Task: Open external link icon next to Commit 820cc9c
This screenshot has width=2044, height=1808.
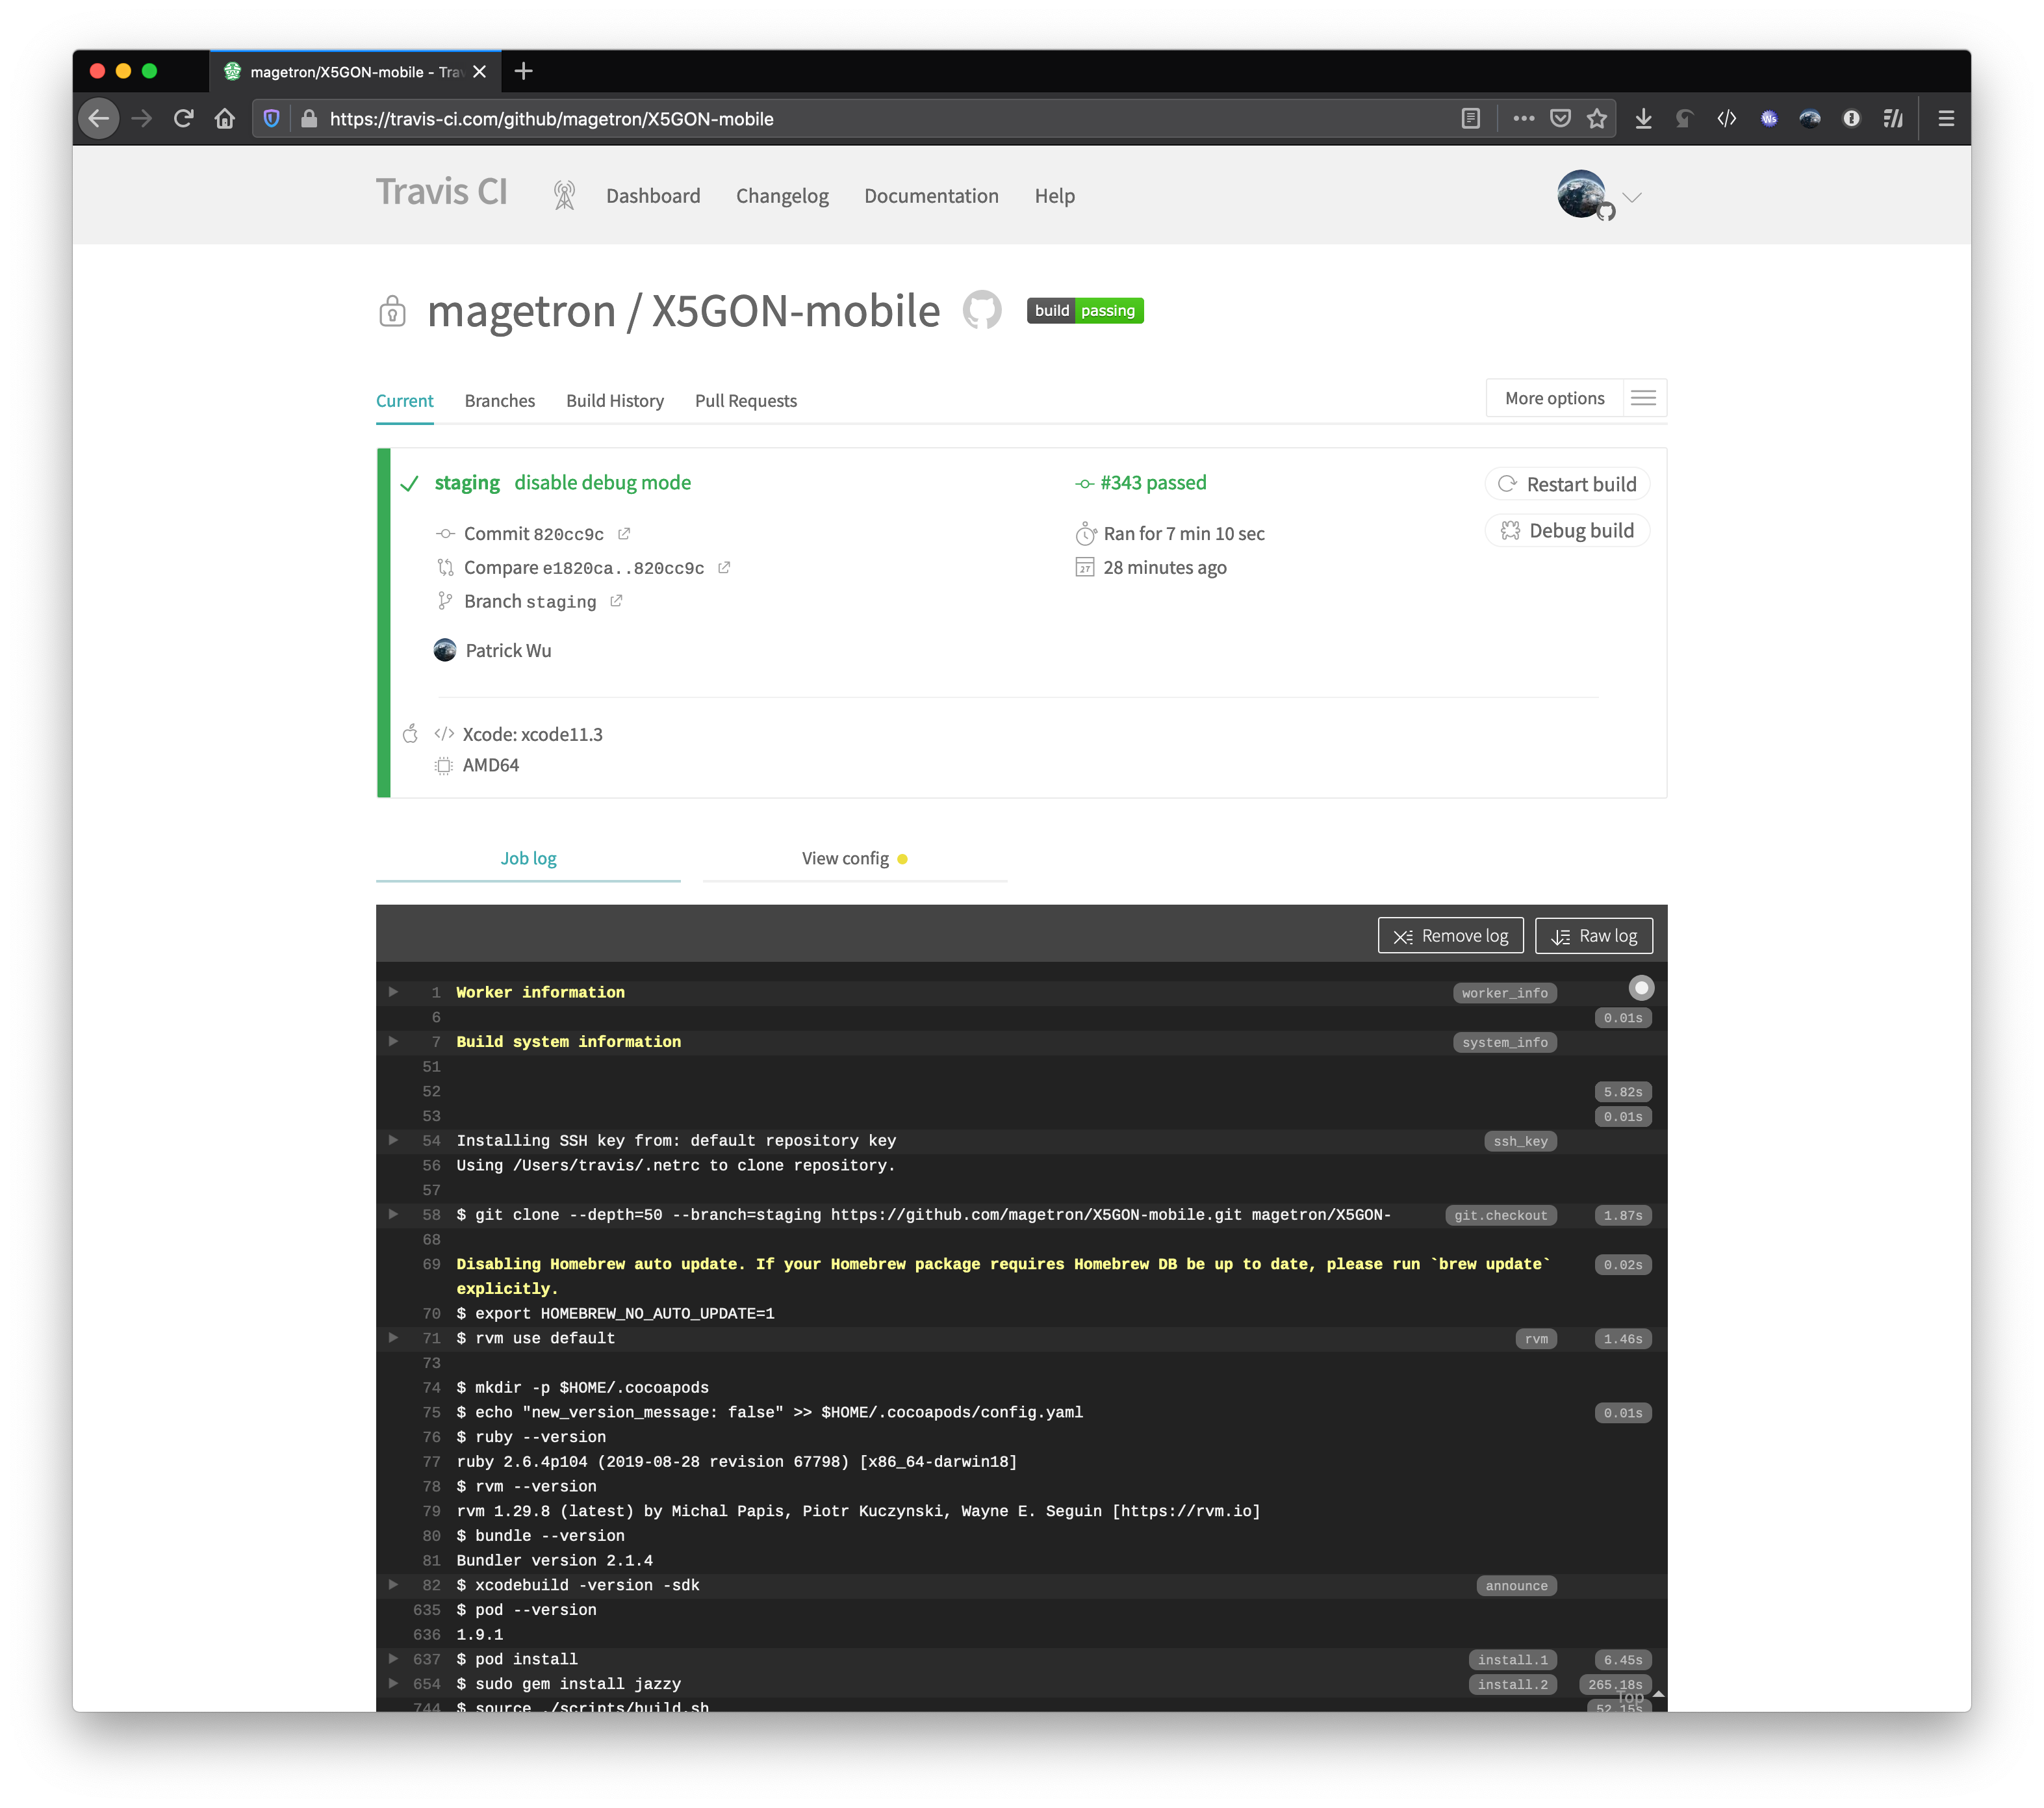Action: pyautogui.click(x=624, y=534)
